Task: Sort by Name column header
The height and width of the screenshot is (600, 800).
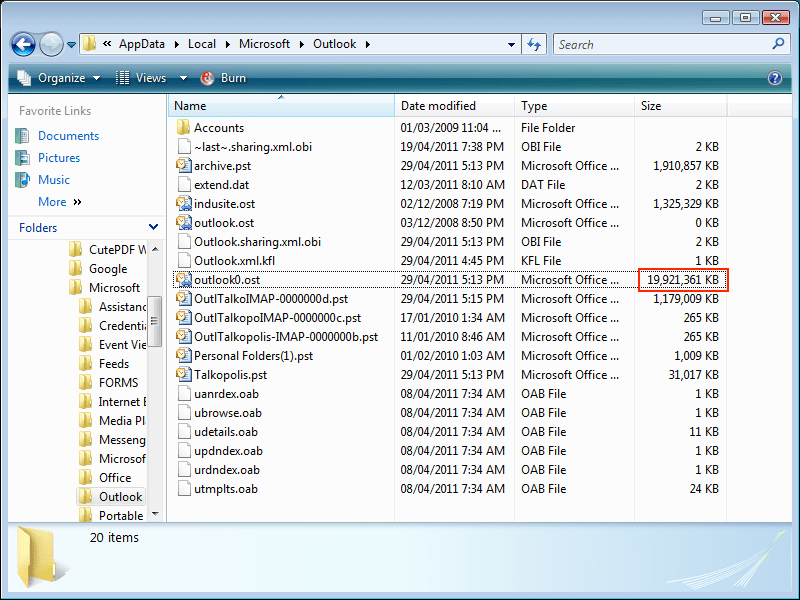Action: [281, 106]
